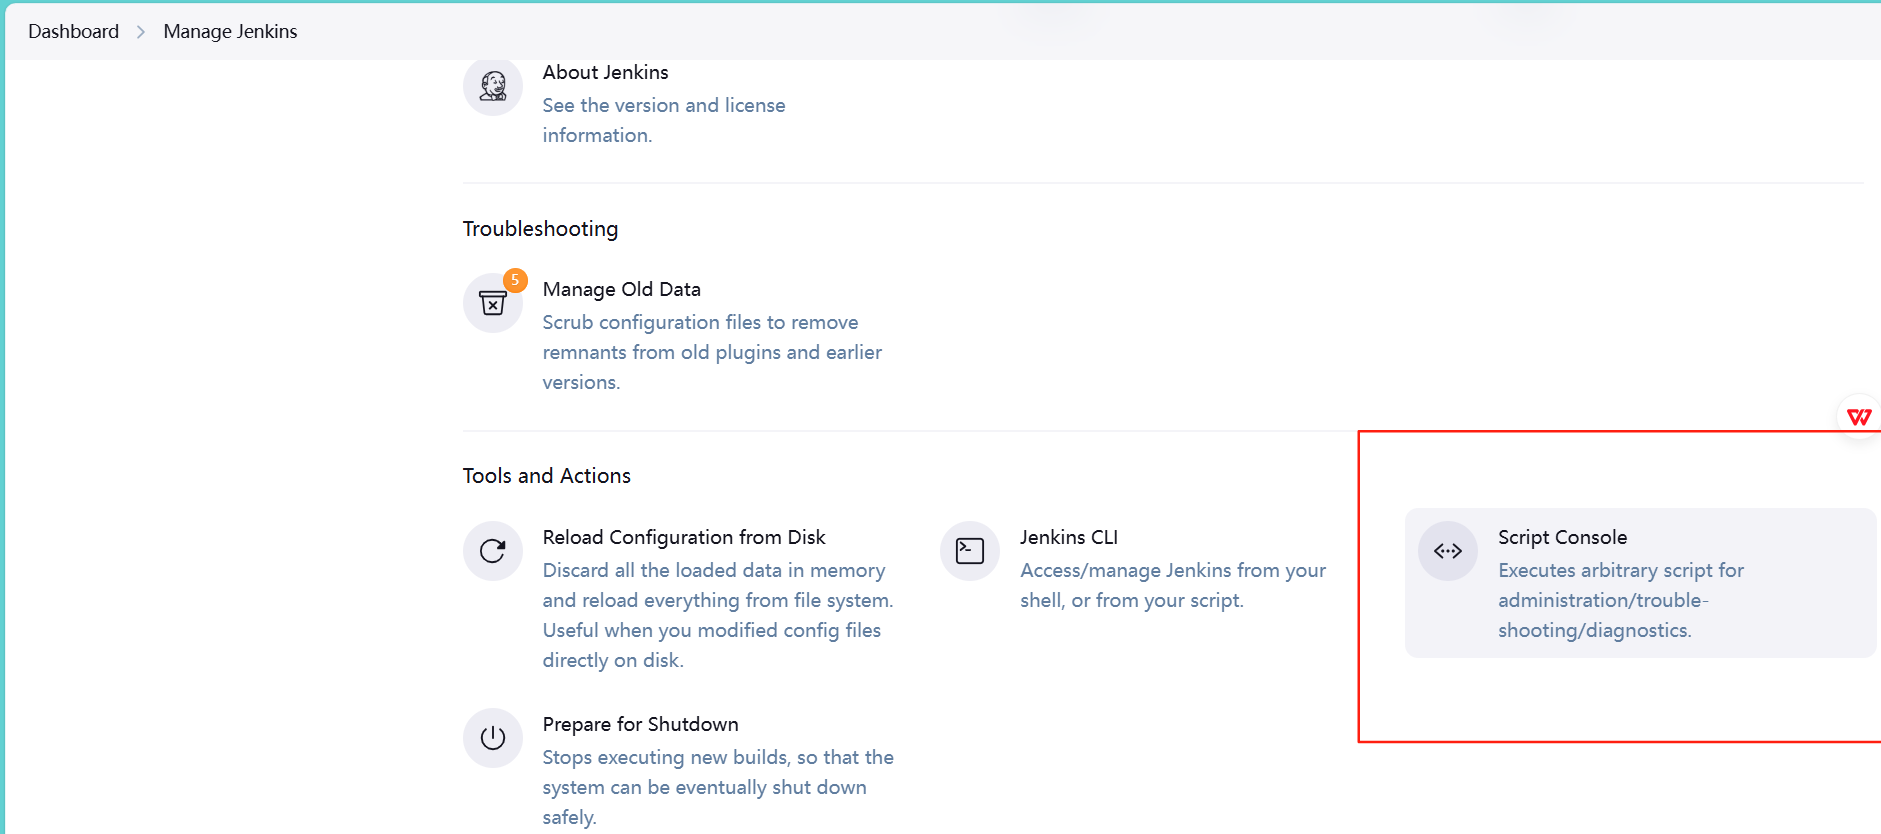Click the Jenkins CLI terminal icon
Viewport: 1881px width, 834px height.
click(x=970, y=551)
